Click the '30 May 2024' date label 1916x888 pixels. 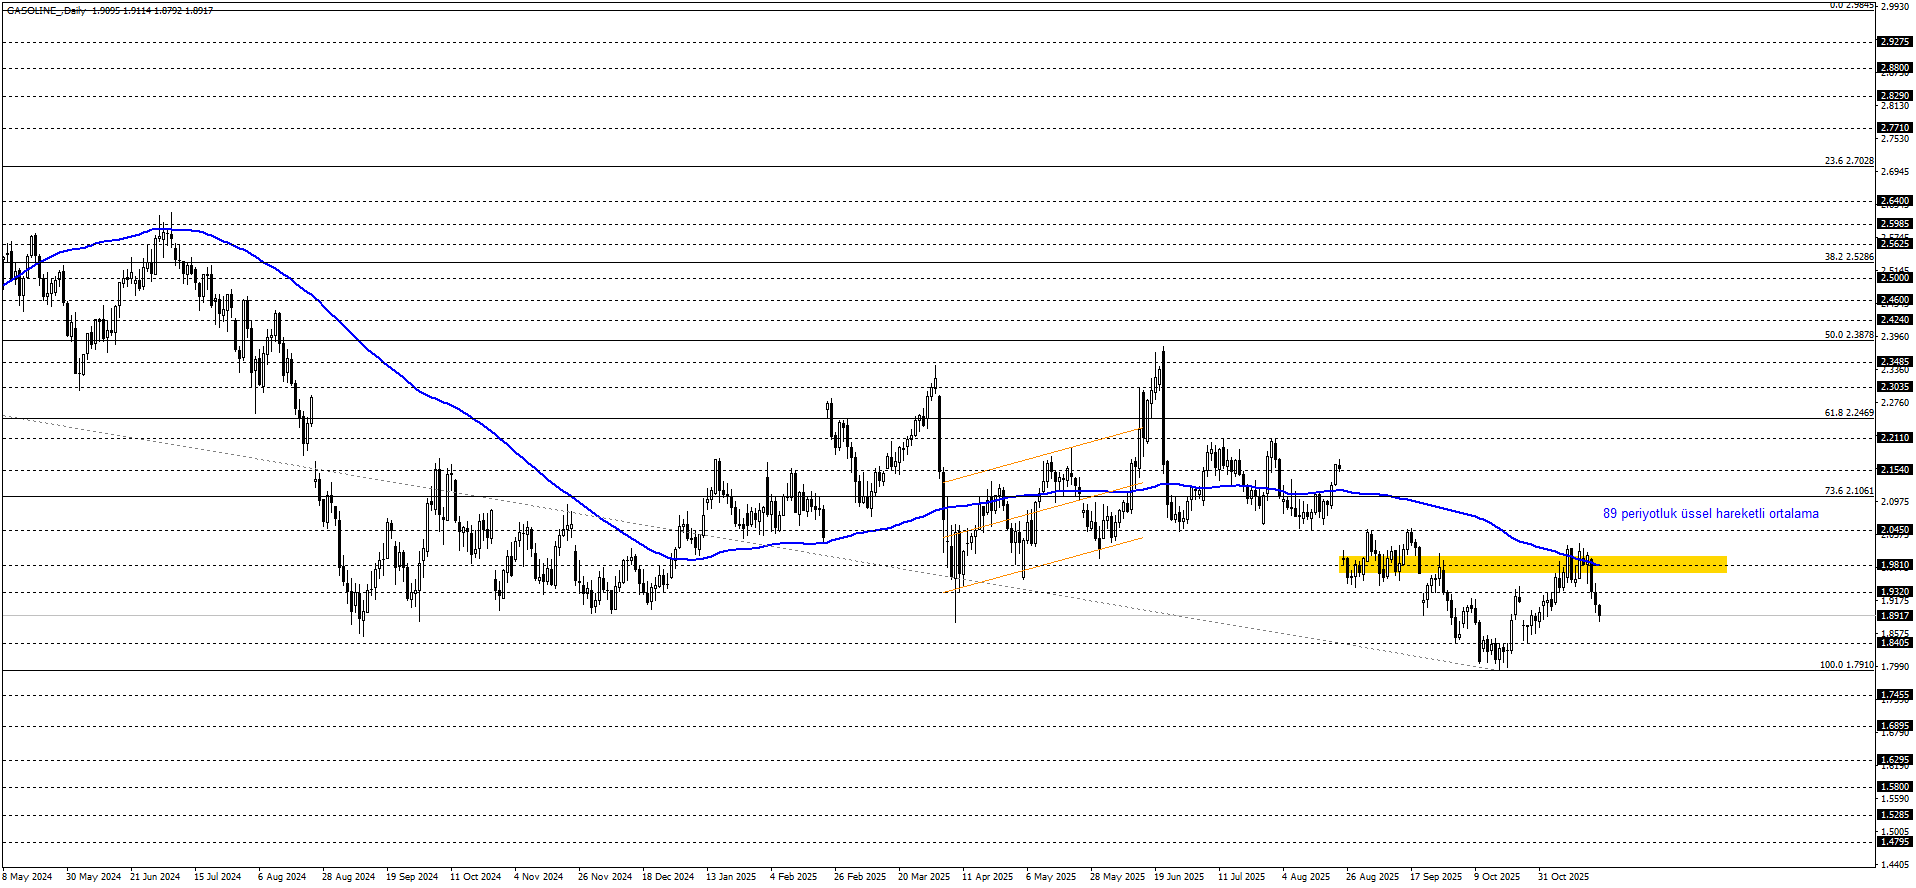[93, 877]
